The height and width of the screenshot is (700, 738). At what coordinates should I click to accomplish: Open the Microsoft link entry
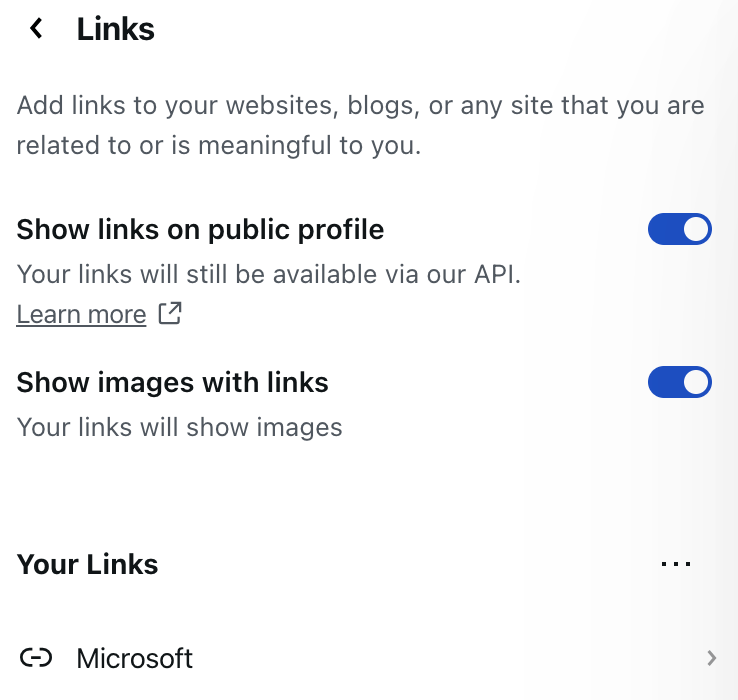tap(135, 658)
